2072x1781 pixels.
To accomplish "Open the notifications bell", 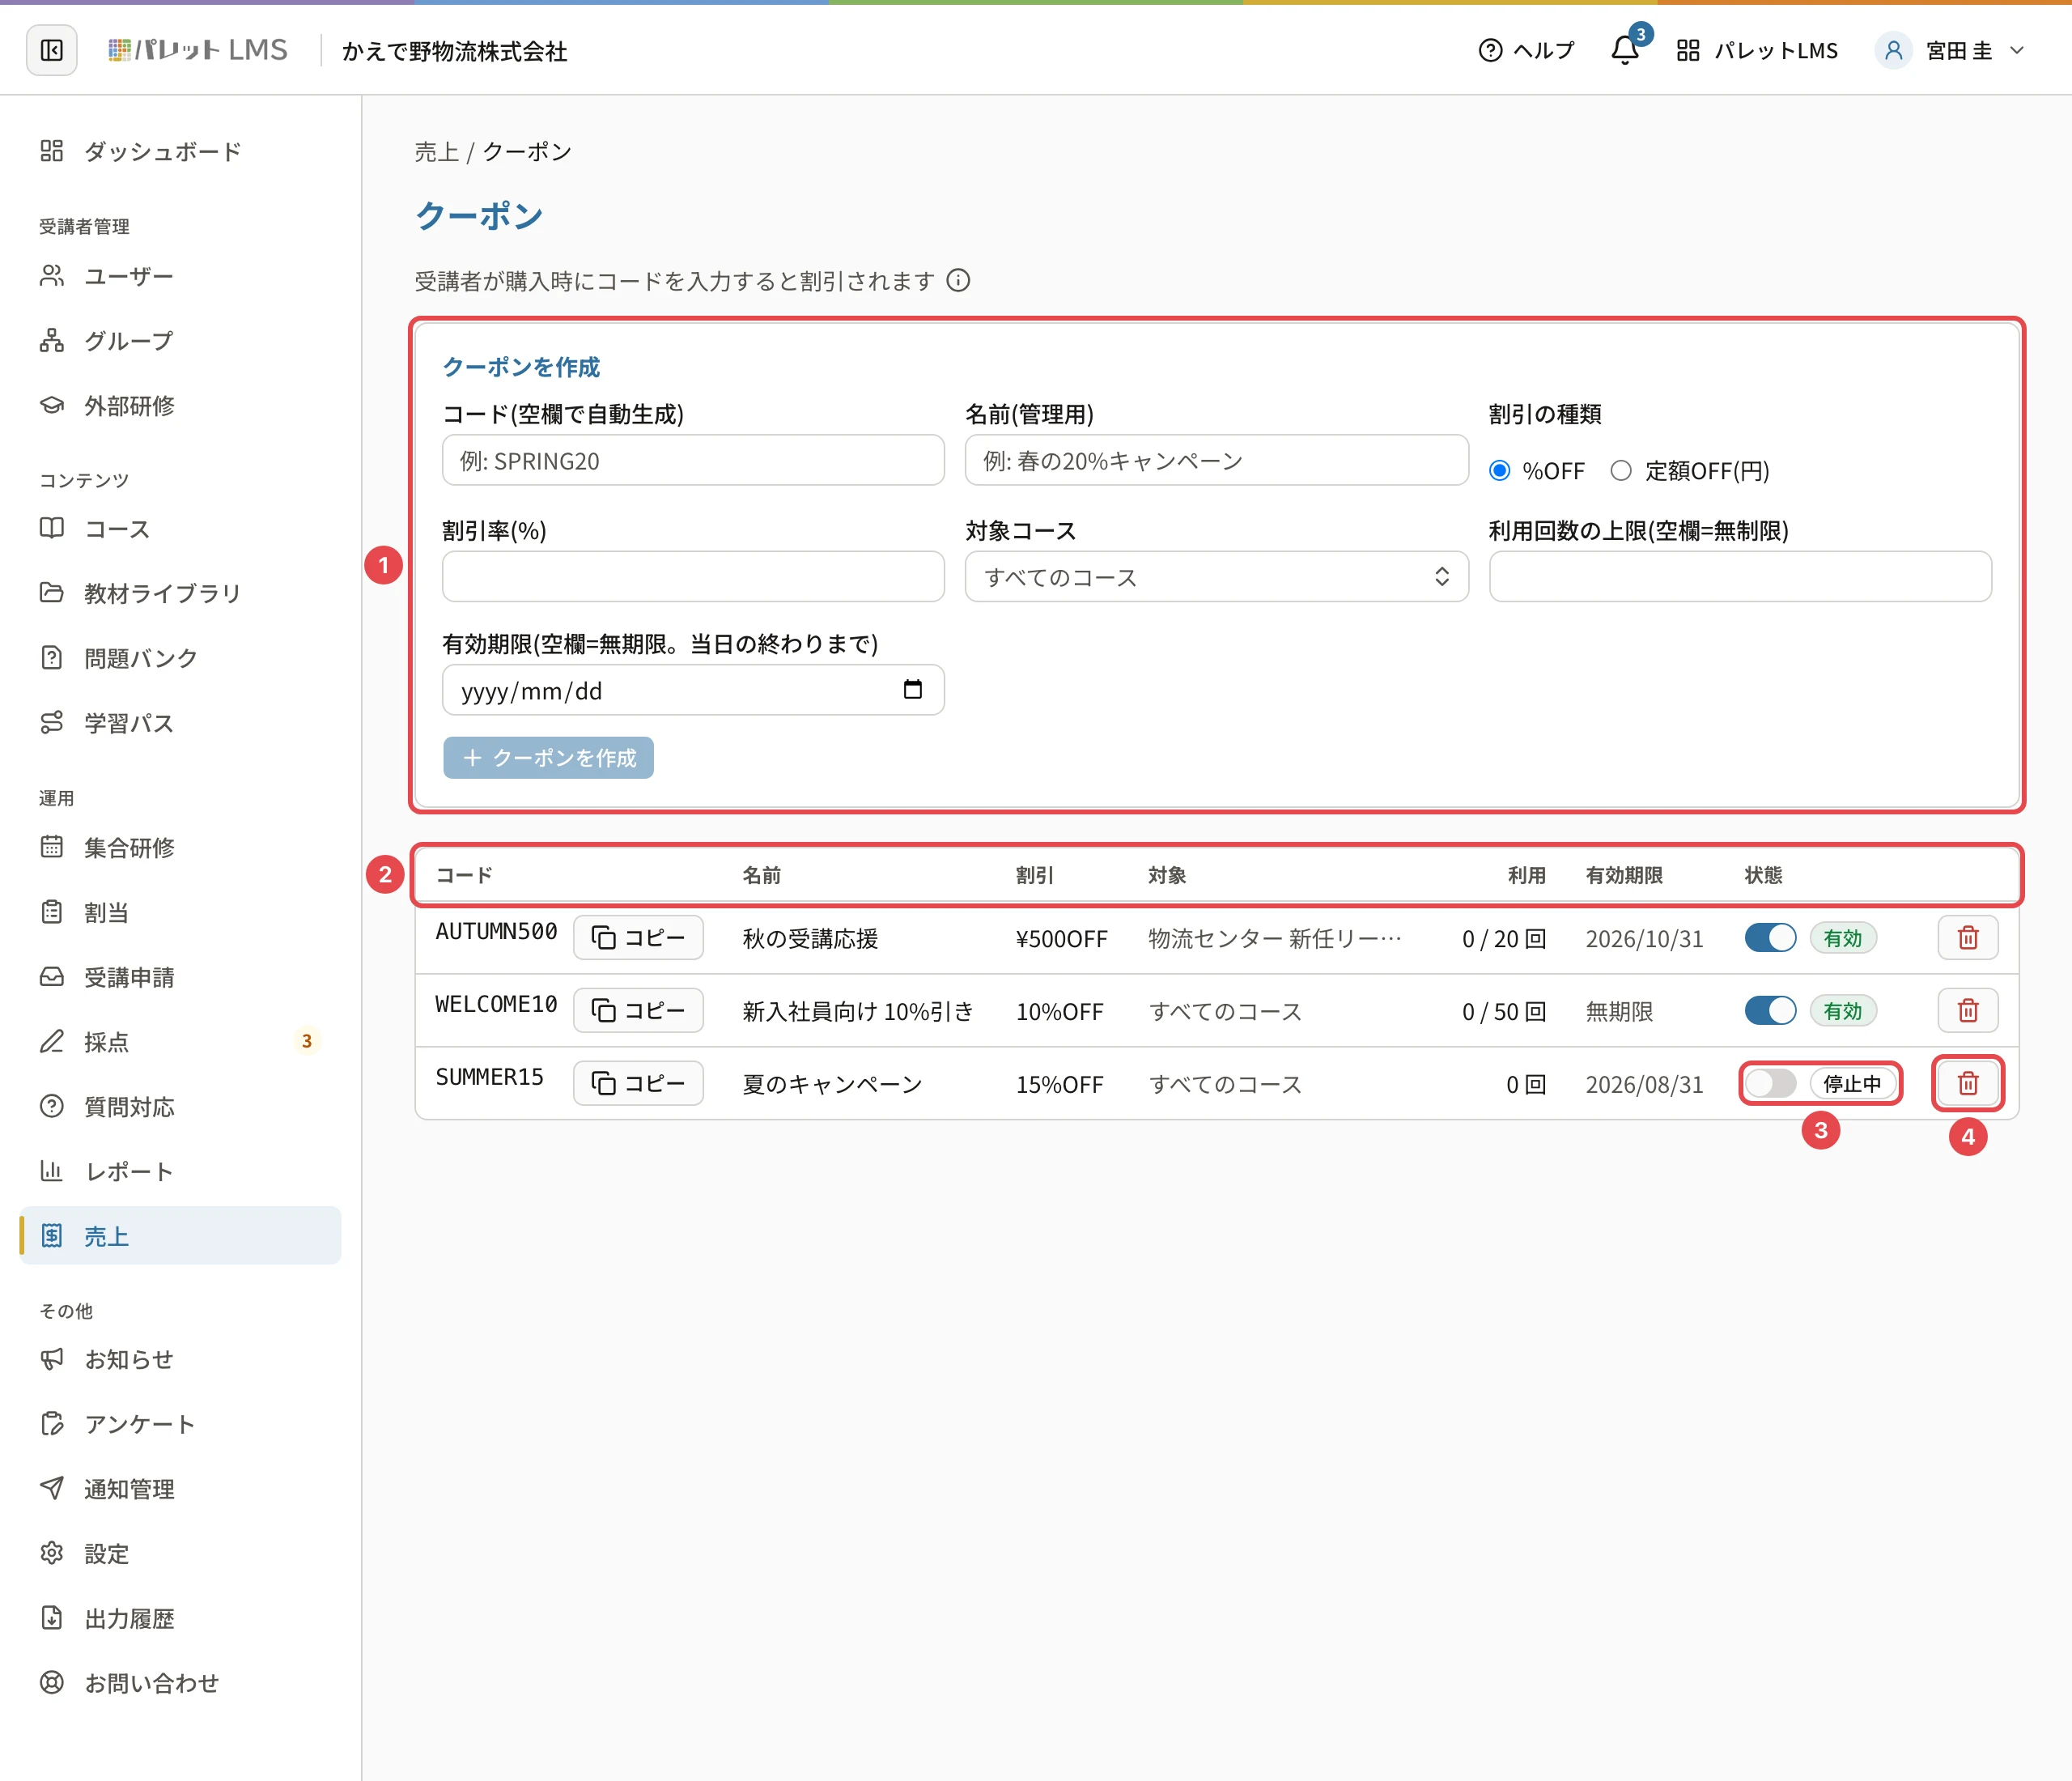I will click(x=1625, y=50).
